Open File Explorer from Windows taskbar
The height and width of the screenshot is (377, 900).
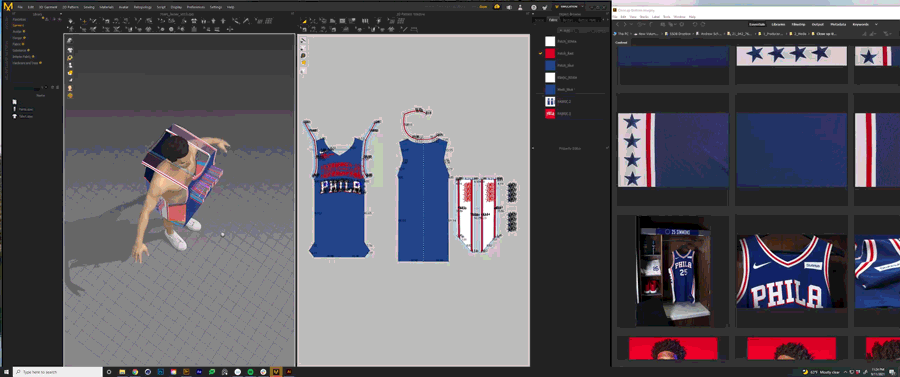(x=122, y=372)
